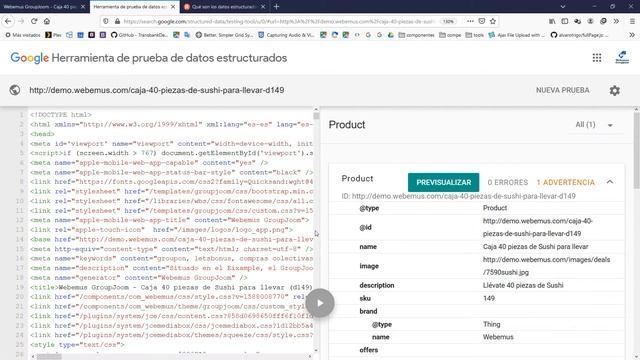
Task: Toggle the browser sidebar view
Action: (564, 21)
